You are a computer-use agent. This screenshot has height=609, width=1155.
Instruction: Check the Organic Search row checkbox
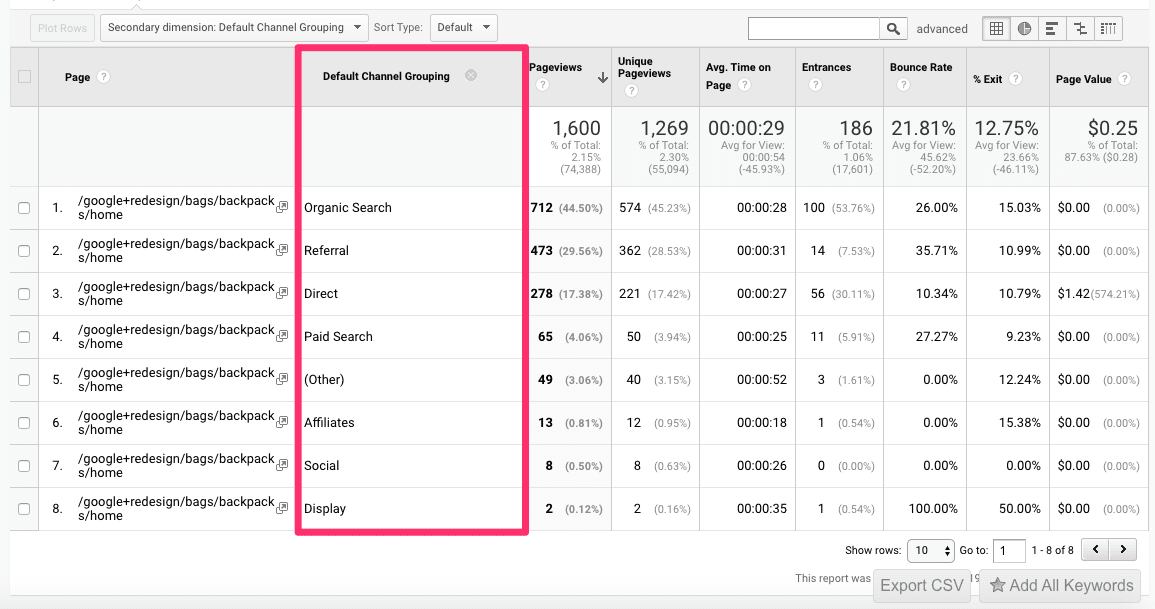pos(24,208)
